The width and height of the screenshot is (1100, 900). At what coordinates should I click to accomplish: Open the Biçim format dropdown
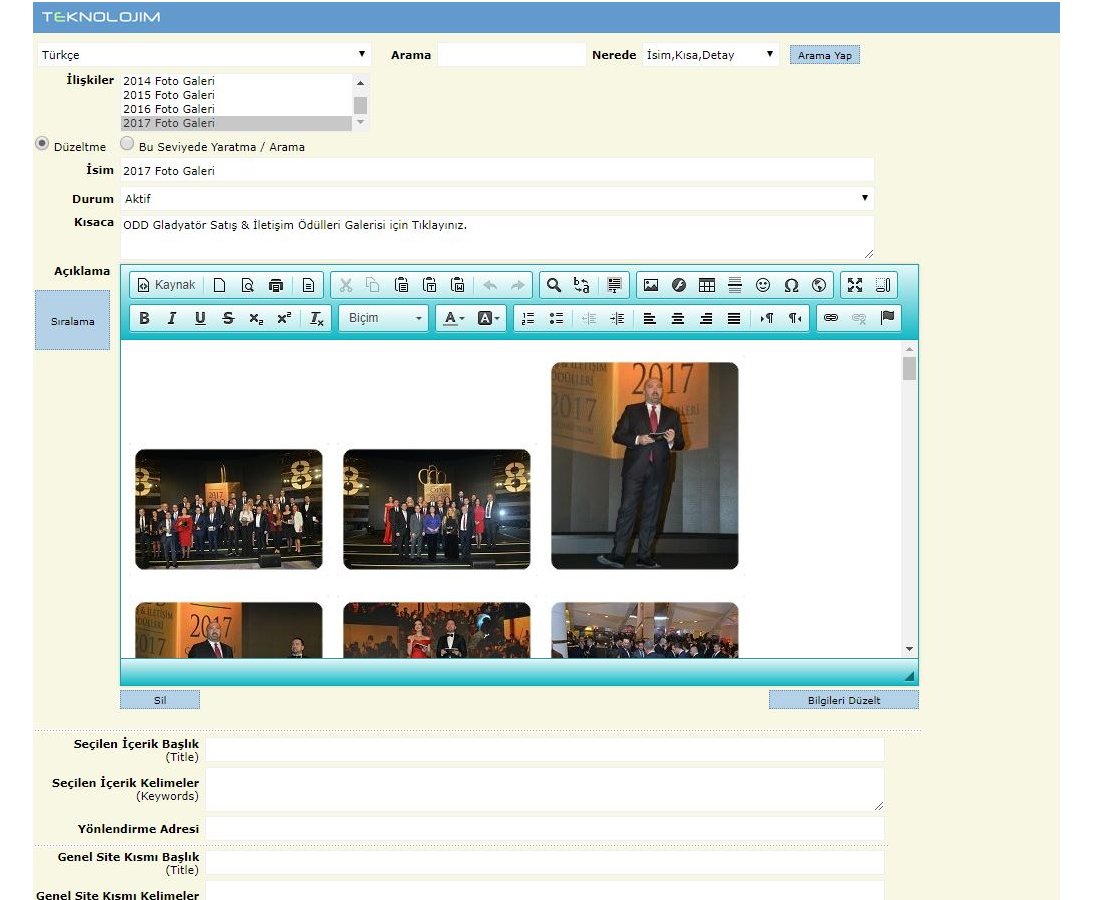(383, 318)
